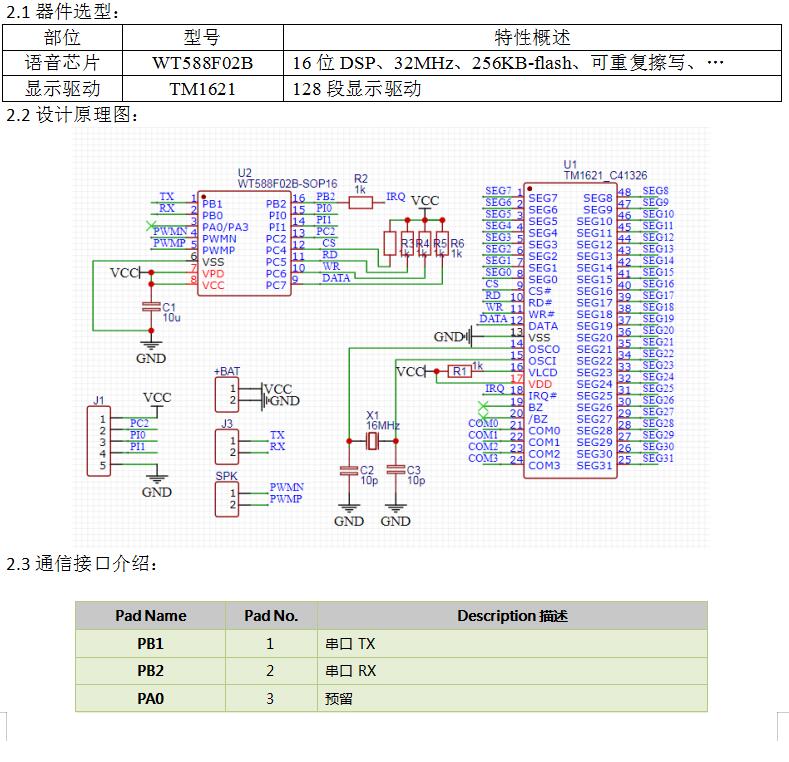Click the '预留' description cell
The height and width of the screenshot is (762, 789).
click(x=512, y=699)
